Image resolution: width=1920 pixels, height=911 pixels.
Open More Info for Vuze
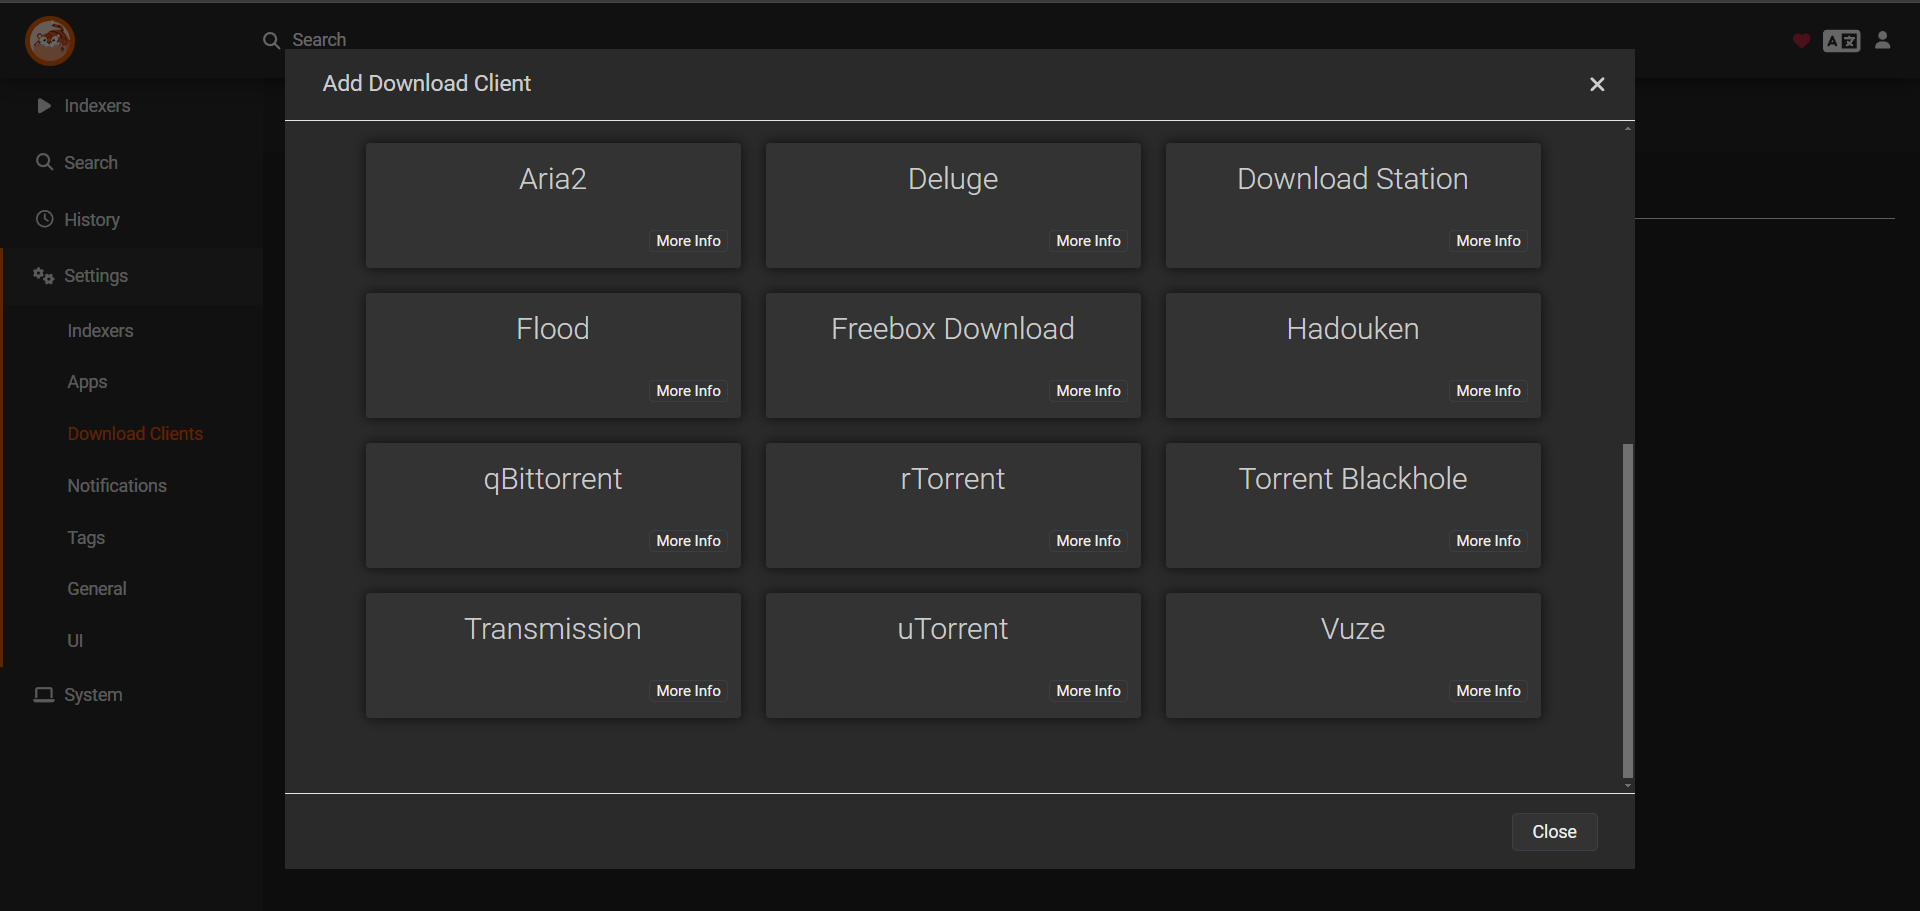[1488, 691]
